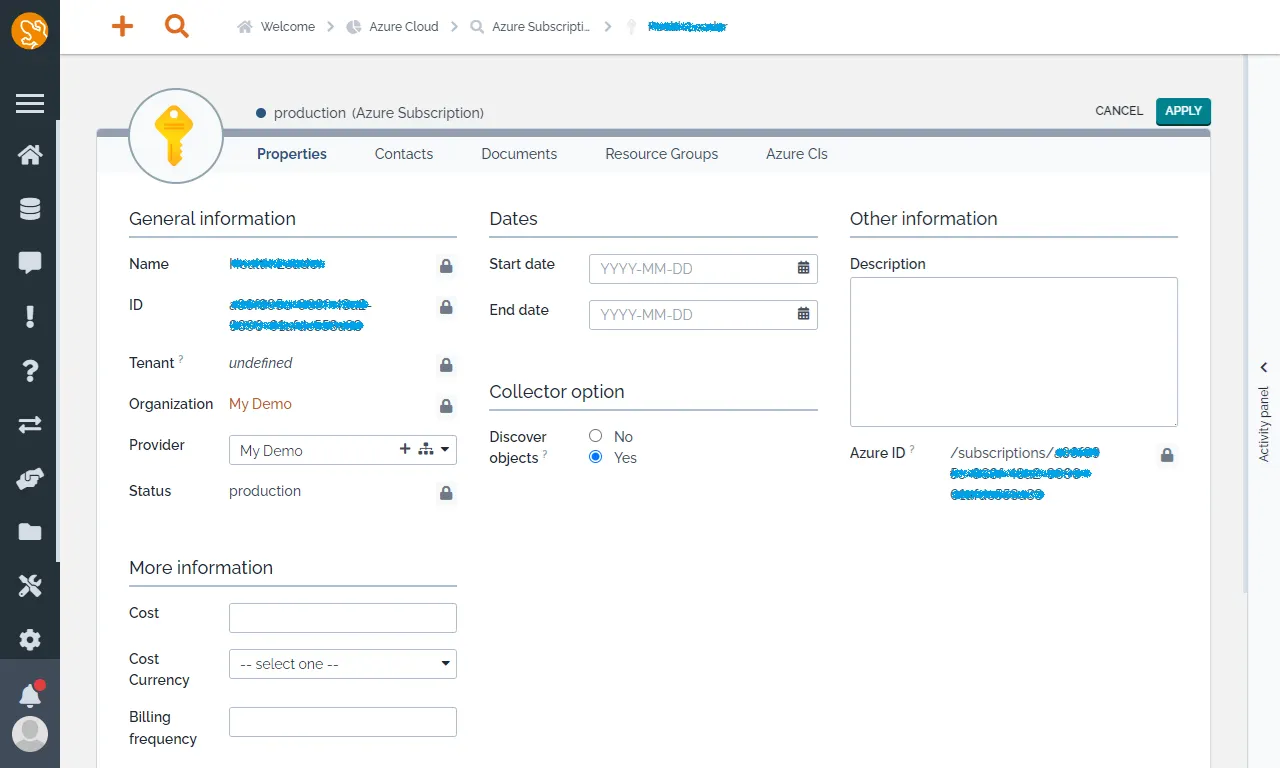Click the Tenant help question mark

(181, 359)
